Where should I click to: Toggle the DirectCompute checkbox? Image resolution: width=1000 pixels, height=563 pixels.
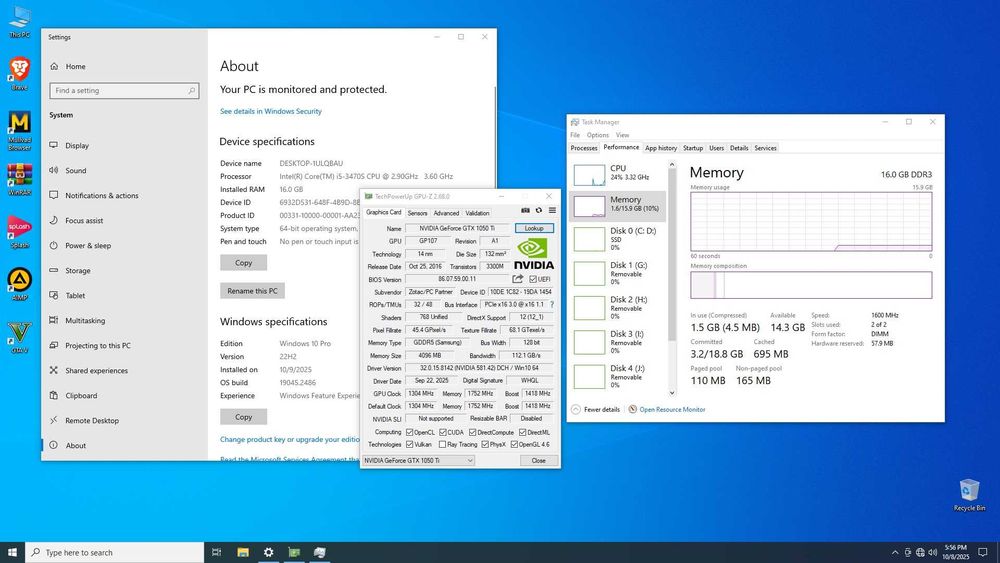473,432
